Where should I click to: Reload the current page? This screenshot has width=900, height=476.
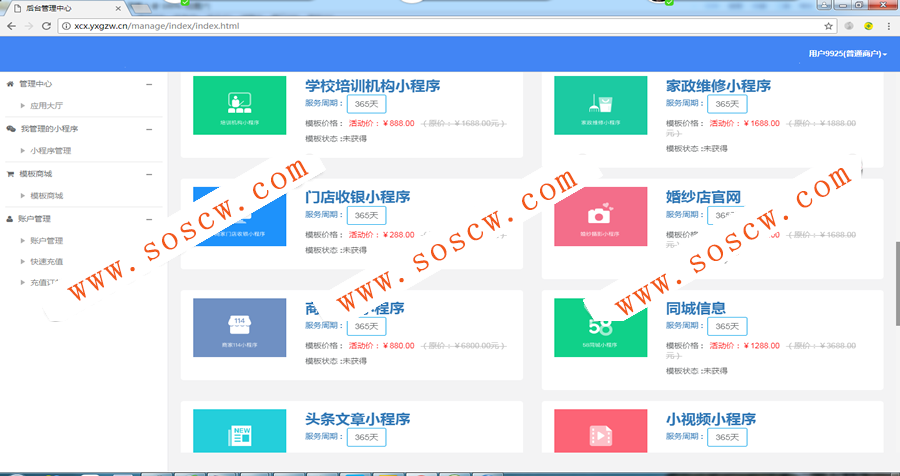pos(46,26)
